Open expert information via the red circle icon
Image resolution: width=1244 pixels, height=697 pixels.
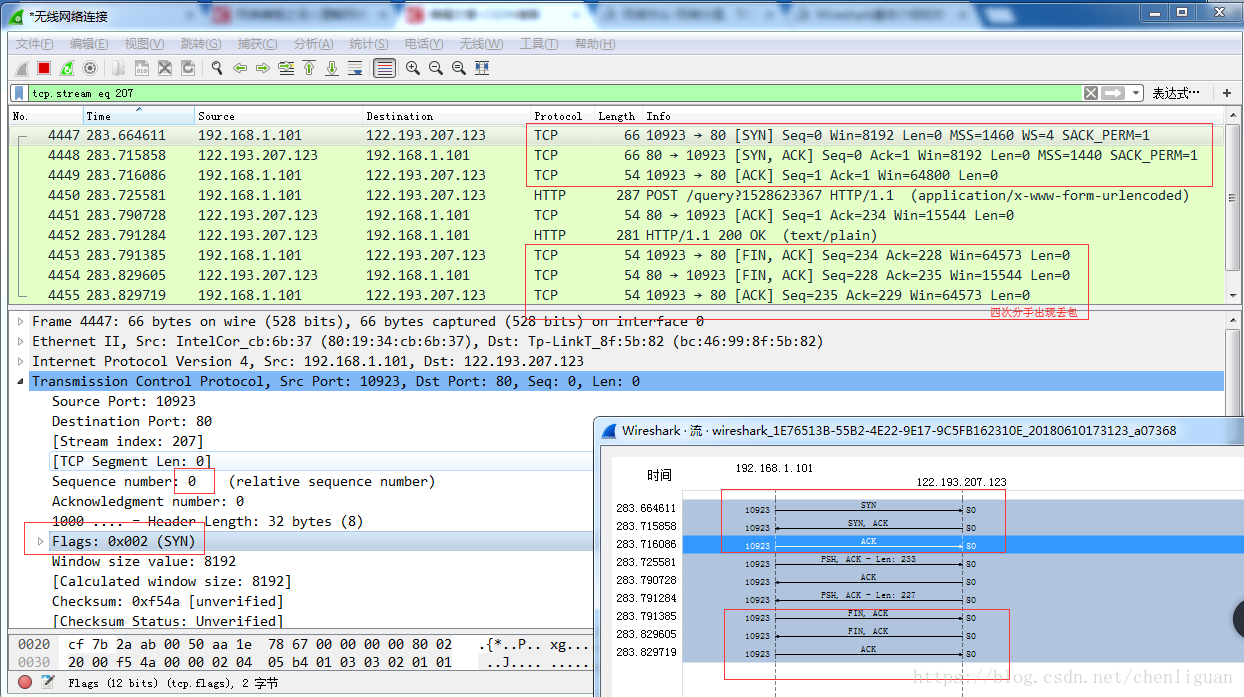click(x=24, y=682)
